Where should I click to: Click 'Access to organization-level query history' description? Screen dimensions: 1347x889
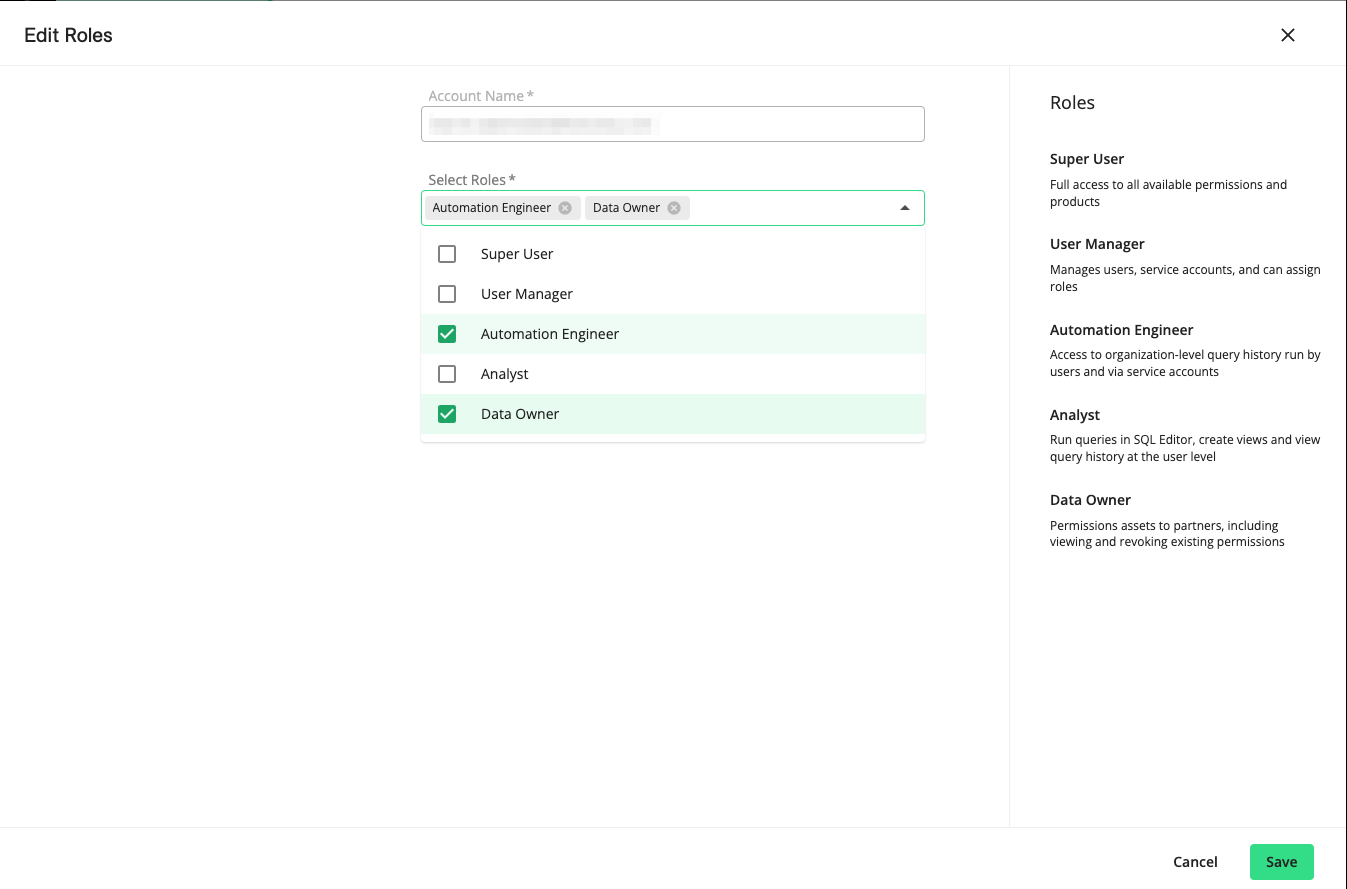click(1185, 363)
